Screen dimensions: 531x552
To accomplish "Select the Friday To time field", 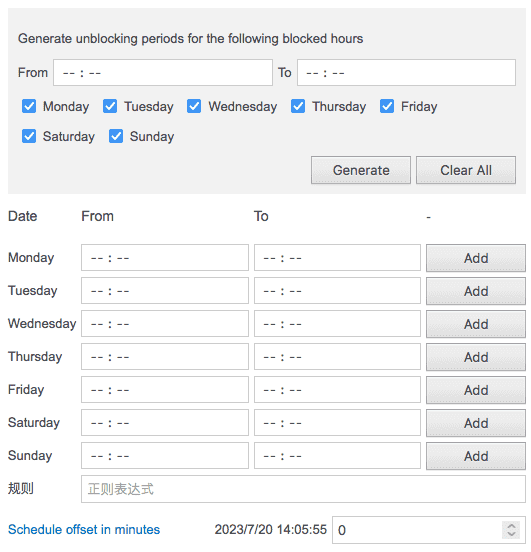I will 337,390.
